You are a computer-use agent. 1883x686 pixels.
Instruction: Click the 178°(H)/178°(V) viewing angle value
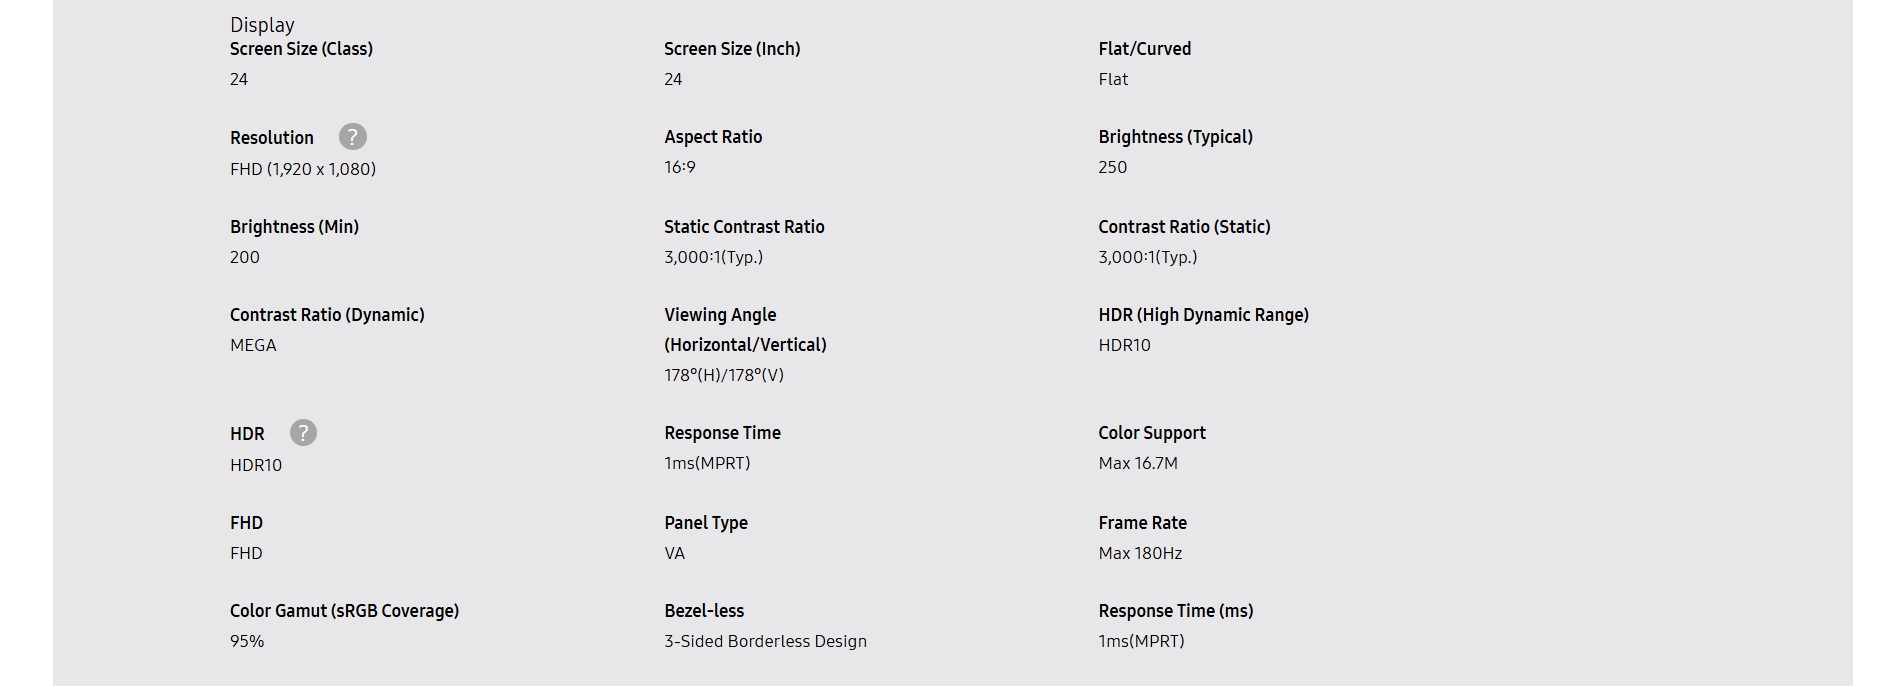[x=724, y=375]
